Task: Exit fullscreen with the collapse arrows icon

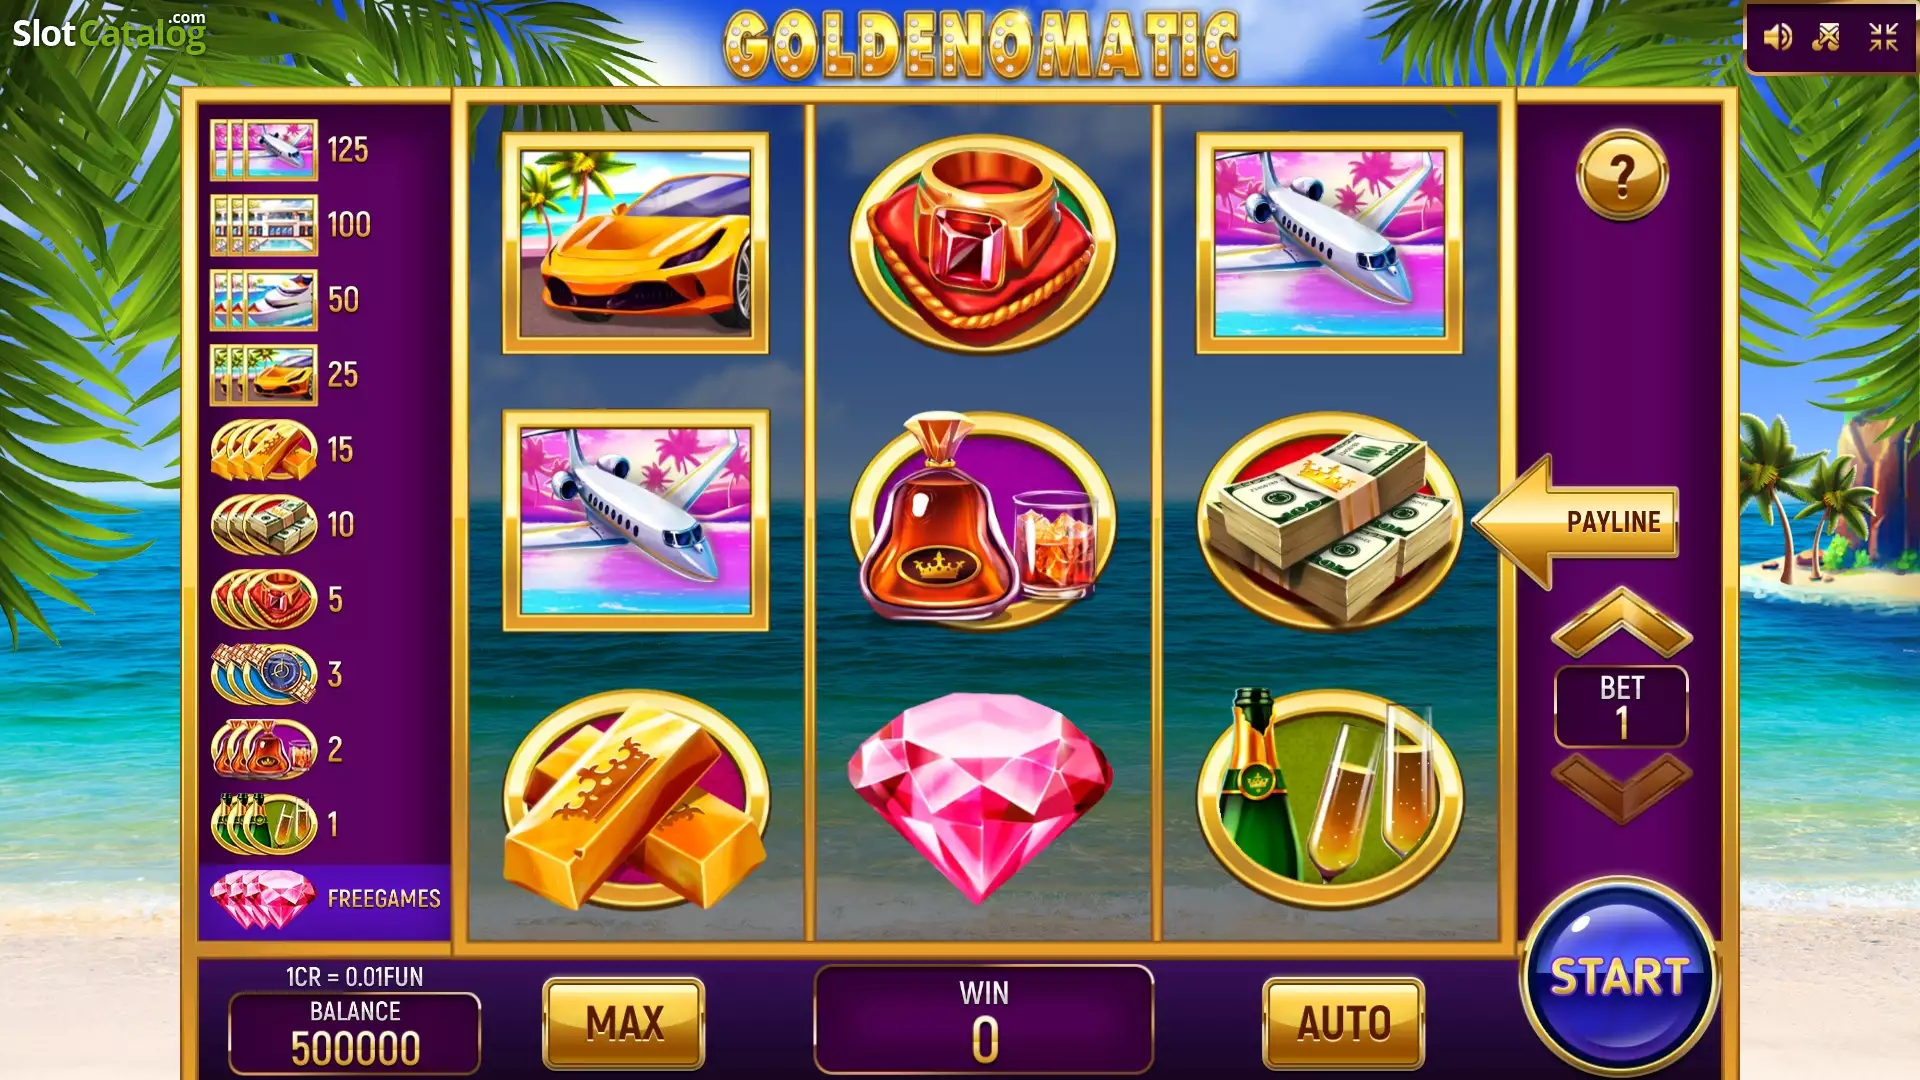Action: pos(1883,38)
